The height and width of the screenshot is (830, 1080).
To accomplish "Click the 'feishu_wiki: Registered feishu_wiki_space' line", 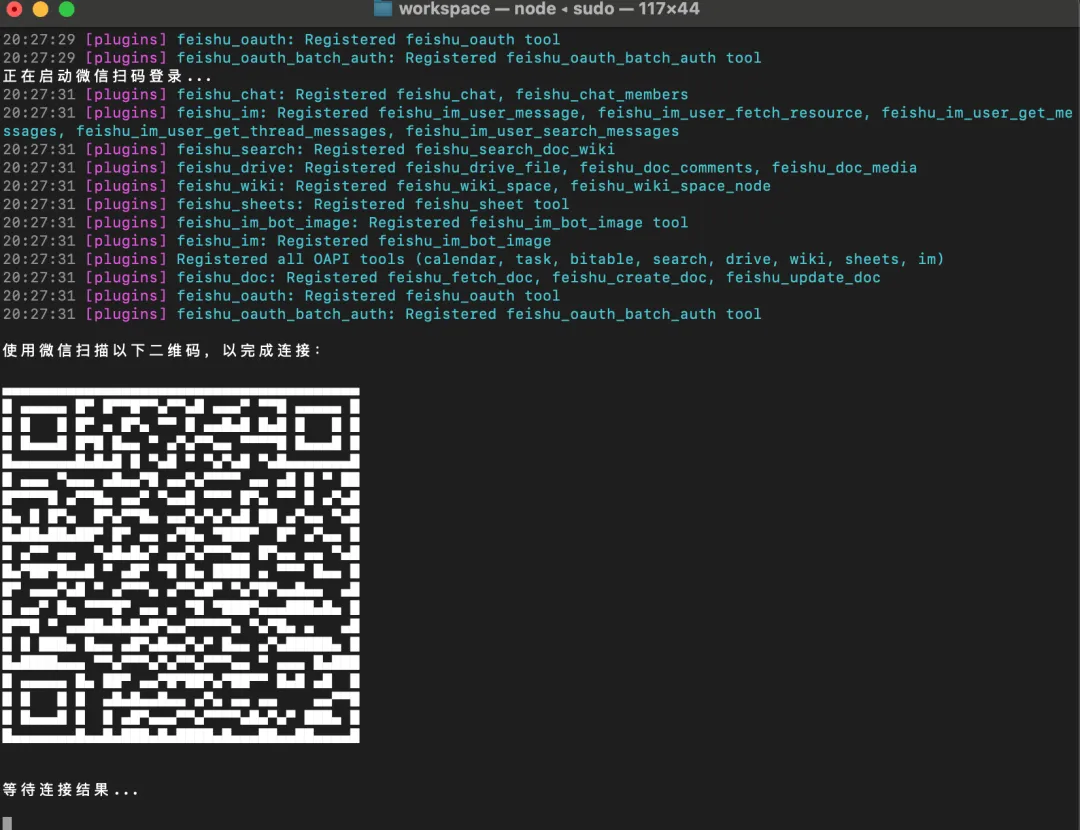I will (386, 186).
